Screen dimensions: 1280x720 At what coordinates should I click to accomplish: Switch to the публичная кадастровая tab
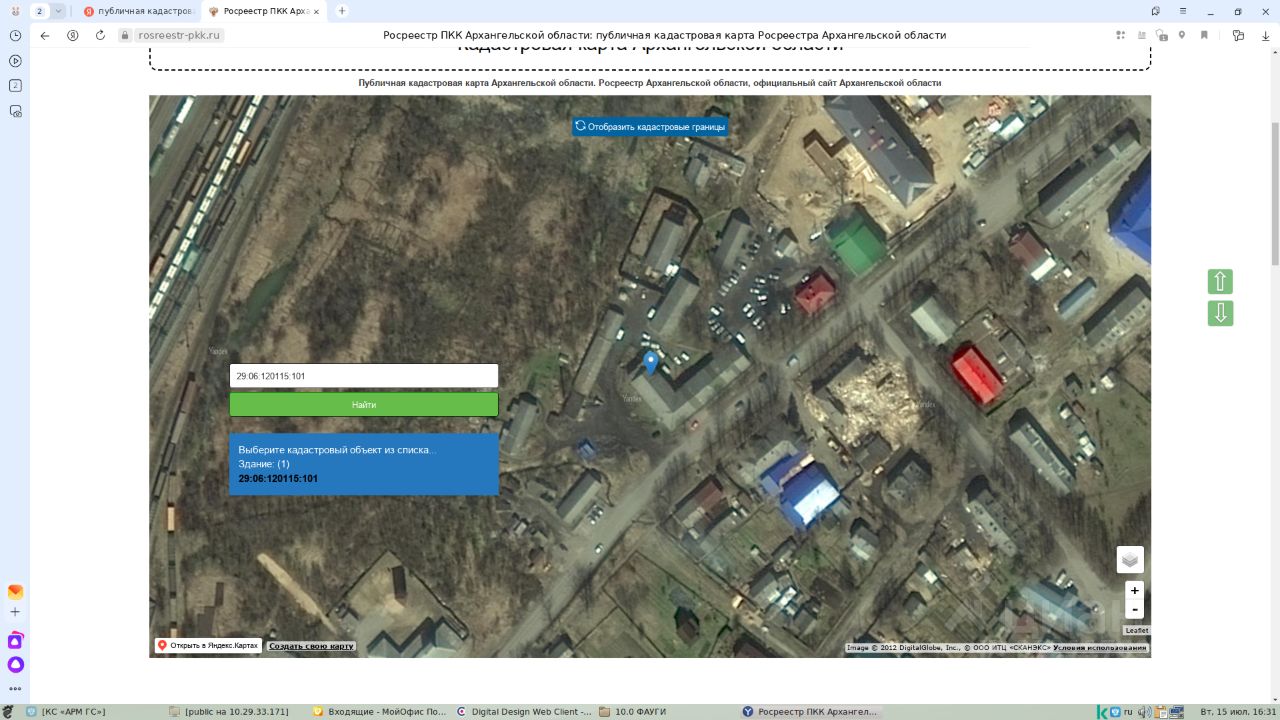point(138,11)
